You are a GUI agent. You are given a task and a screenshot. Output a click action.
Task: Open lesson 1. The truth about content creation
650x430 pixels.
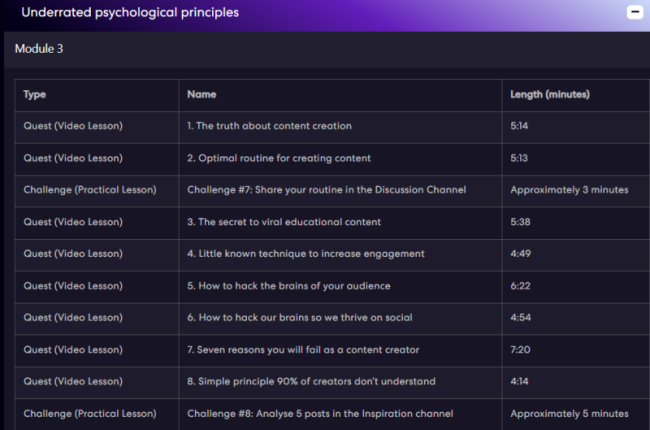[269, 126]
